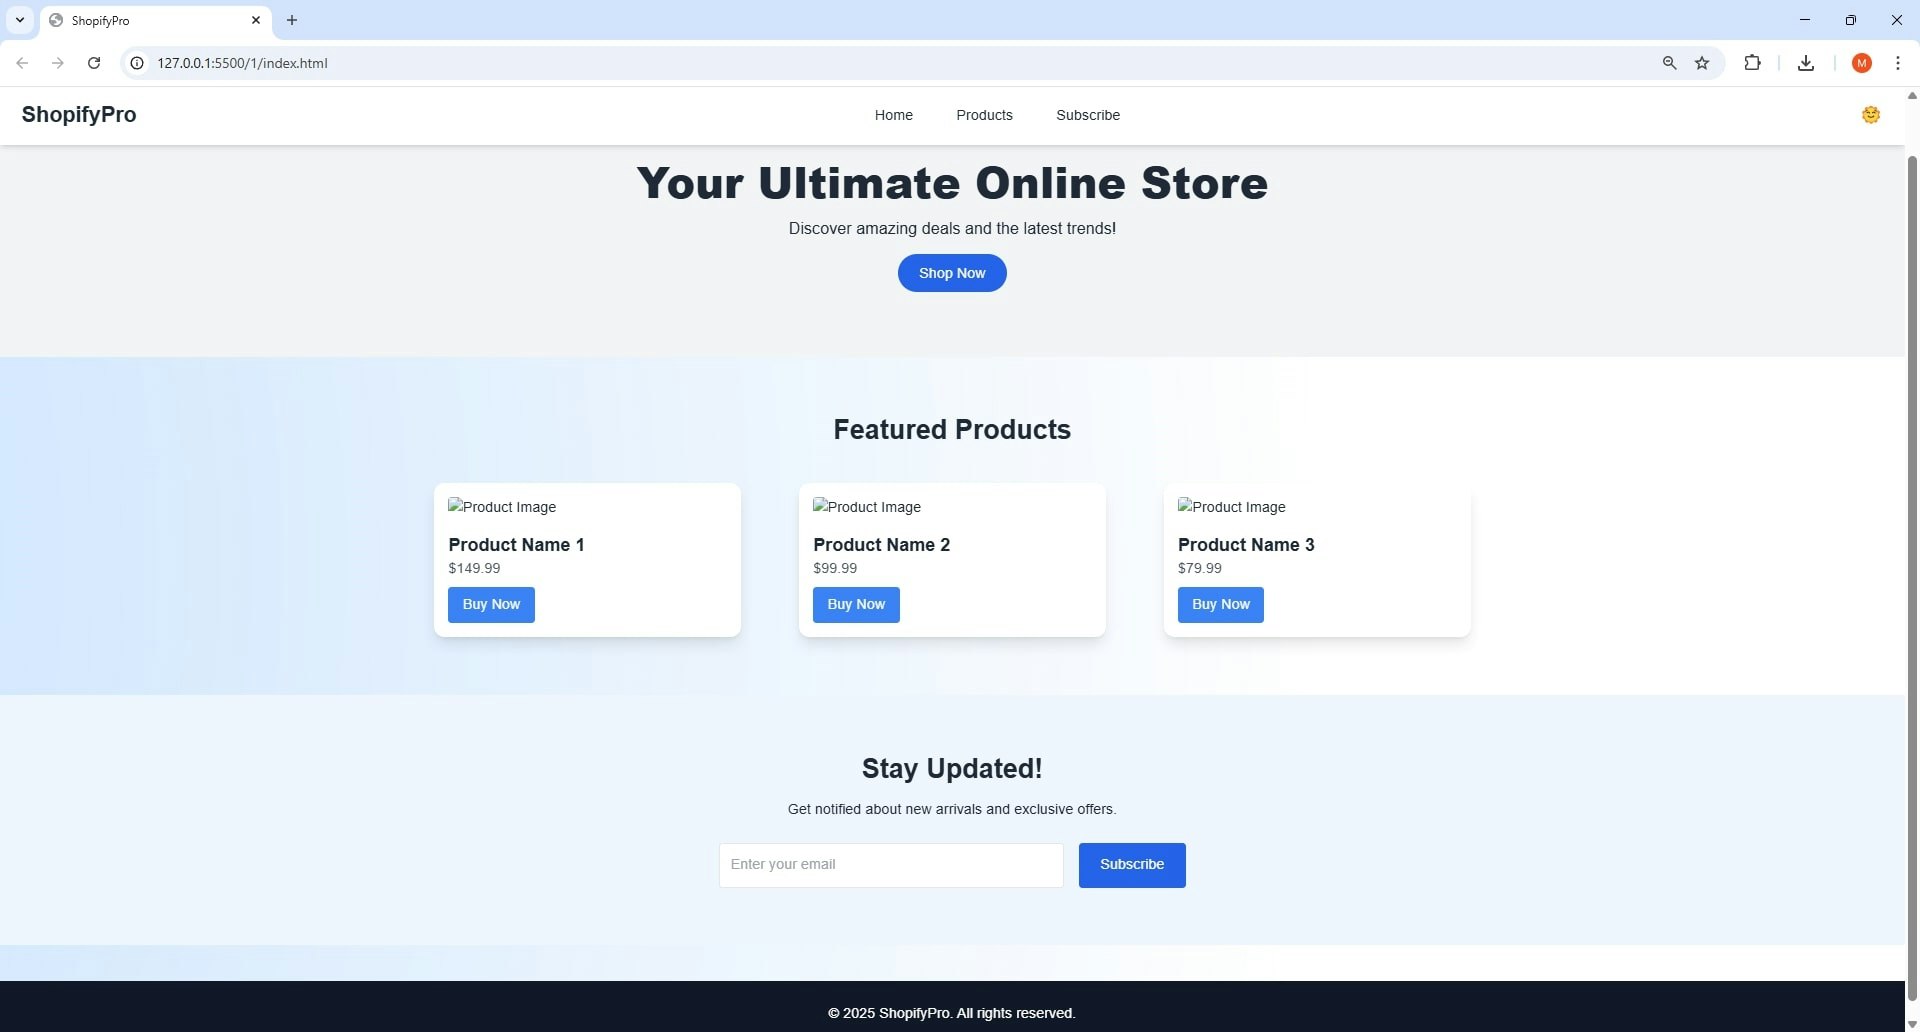Select the ShopifyPro browser tab
The image size is (1920, 1032).
pos(150,20)
